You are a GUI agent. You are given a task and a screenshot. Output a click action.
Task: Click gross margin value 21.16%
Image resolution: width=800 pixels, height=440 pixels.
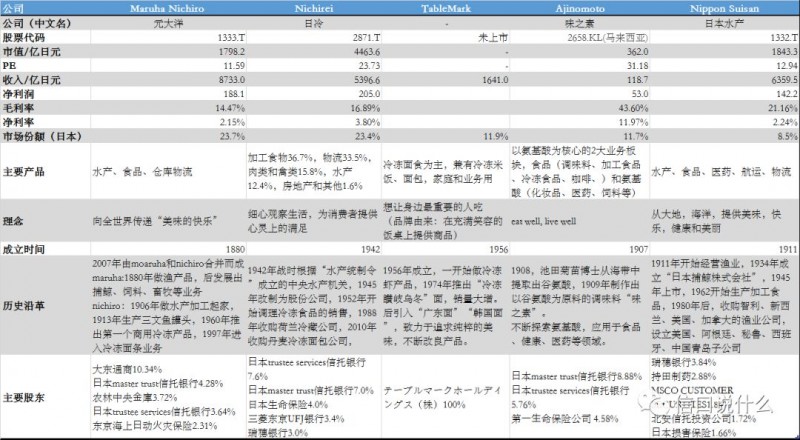point(783,108)
